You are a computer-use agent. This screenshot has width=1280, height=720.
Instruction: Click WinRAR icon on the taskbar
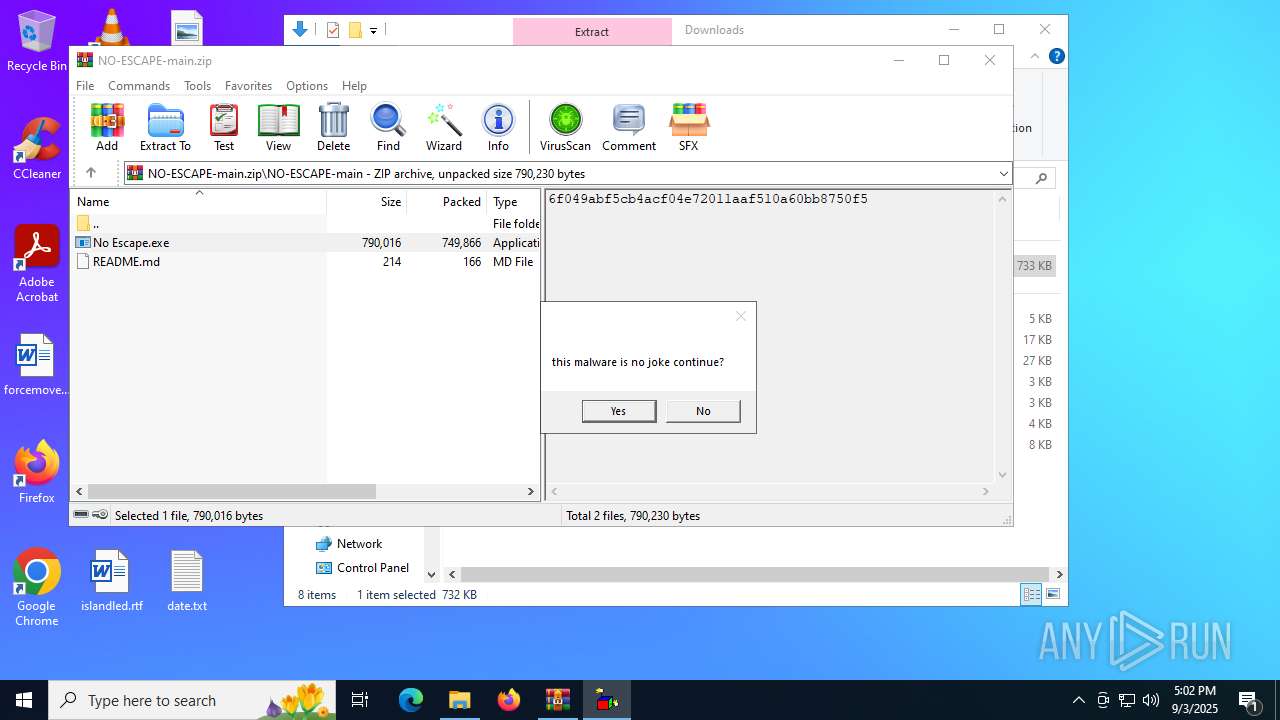tap(557, 700)
